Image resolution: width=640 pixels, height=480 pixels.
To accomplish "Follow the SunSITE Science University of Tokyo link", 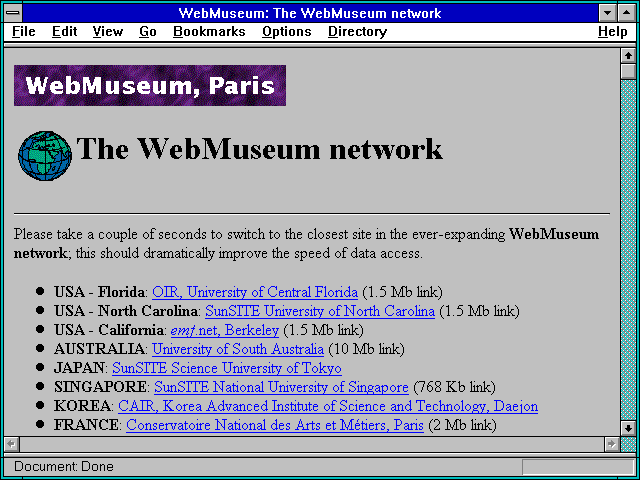I will point(227,368).
